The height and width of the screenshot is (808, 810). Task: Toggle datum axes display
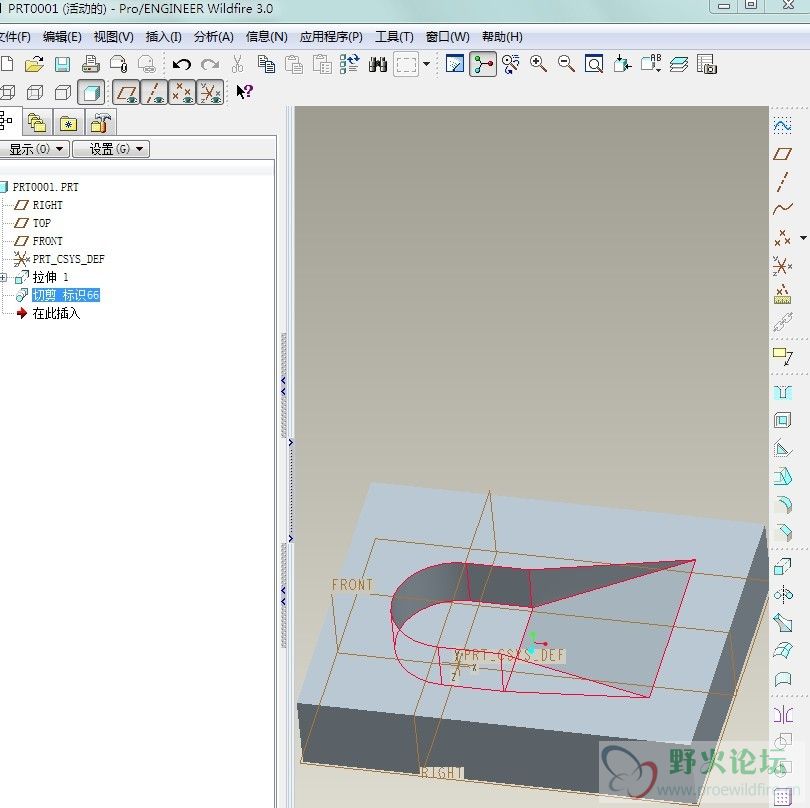154,92
